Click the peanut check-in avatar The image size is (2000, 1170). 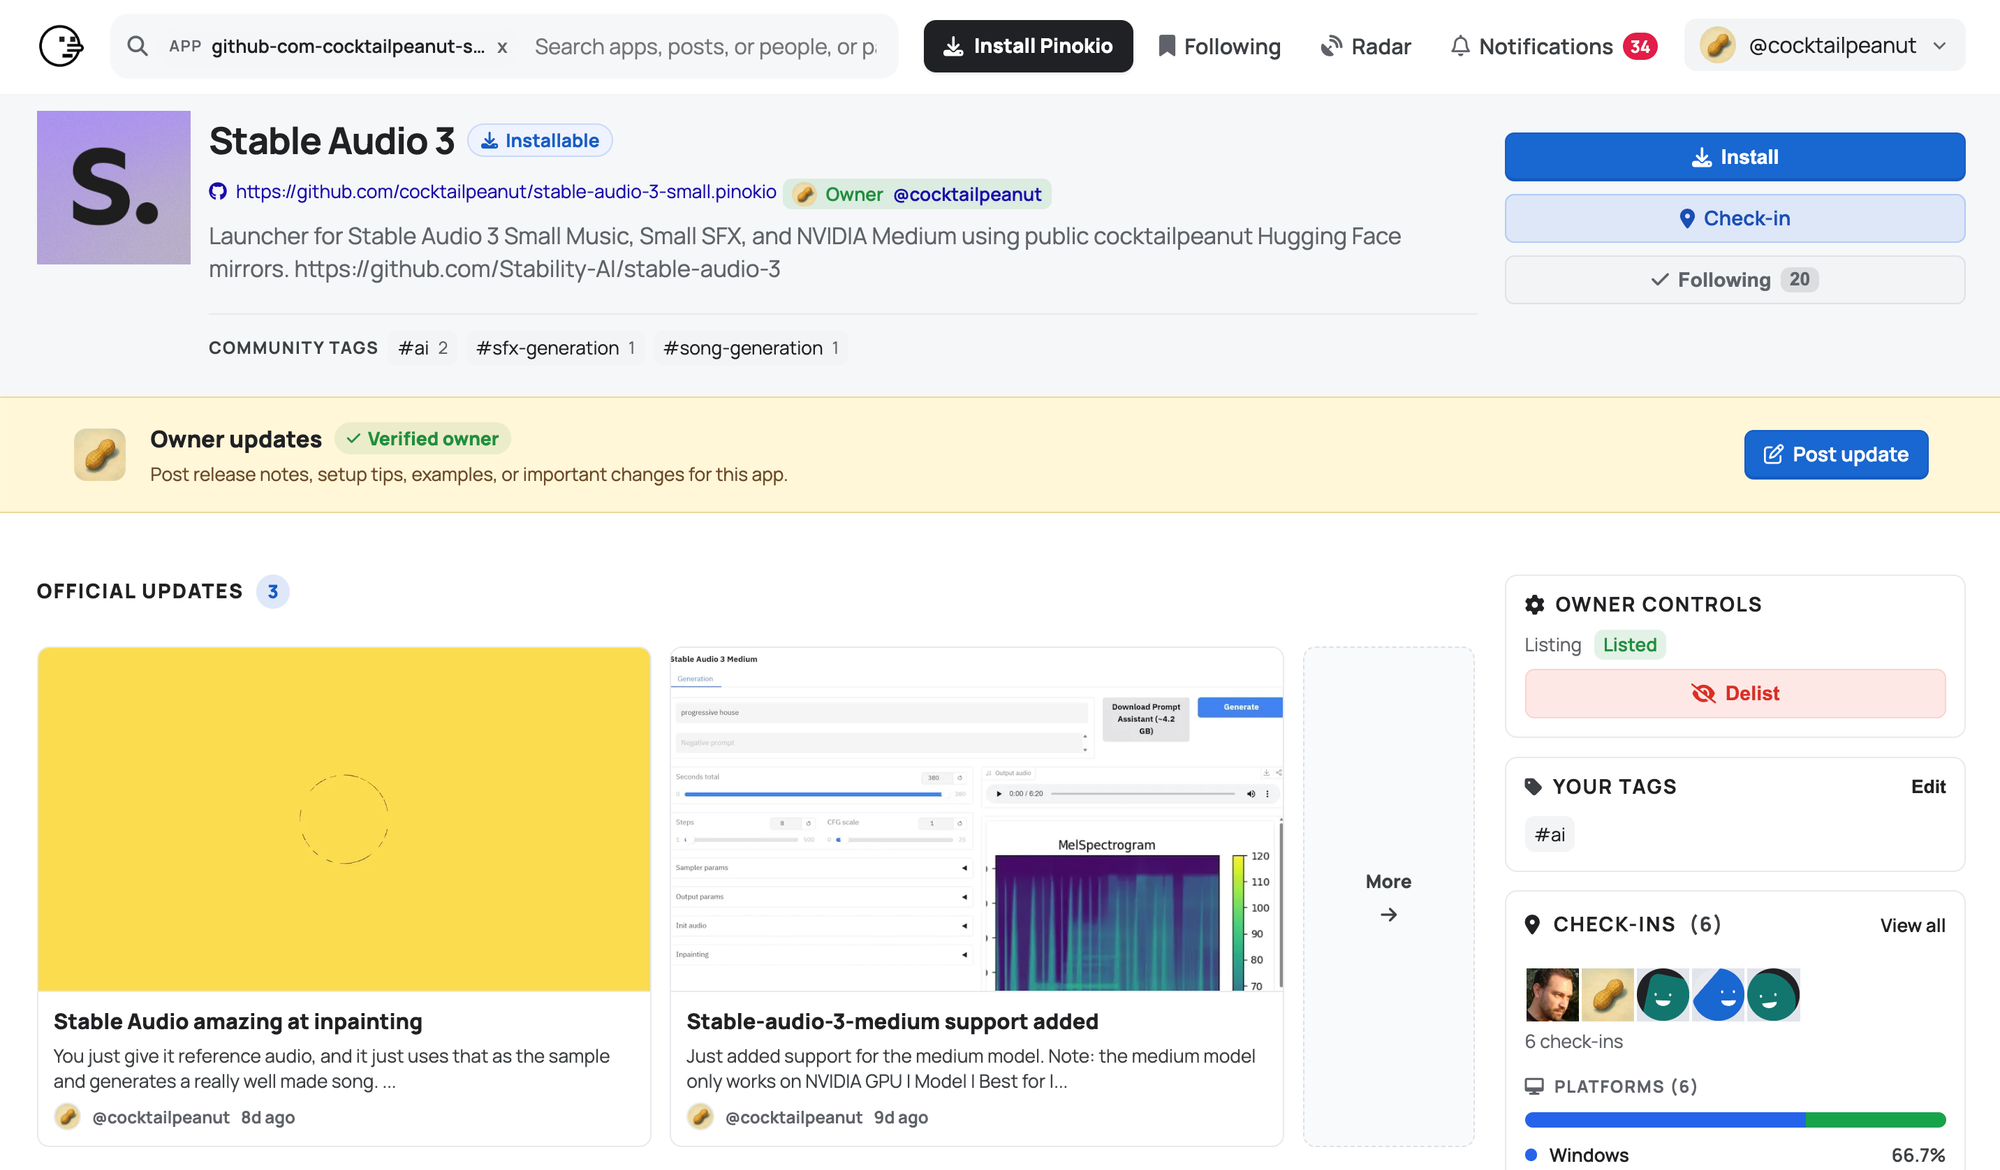tap(1607, 995)
